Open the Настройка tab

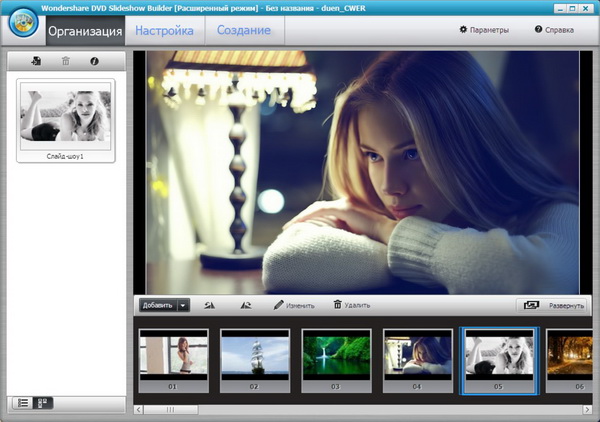(164, 30)
